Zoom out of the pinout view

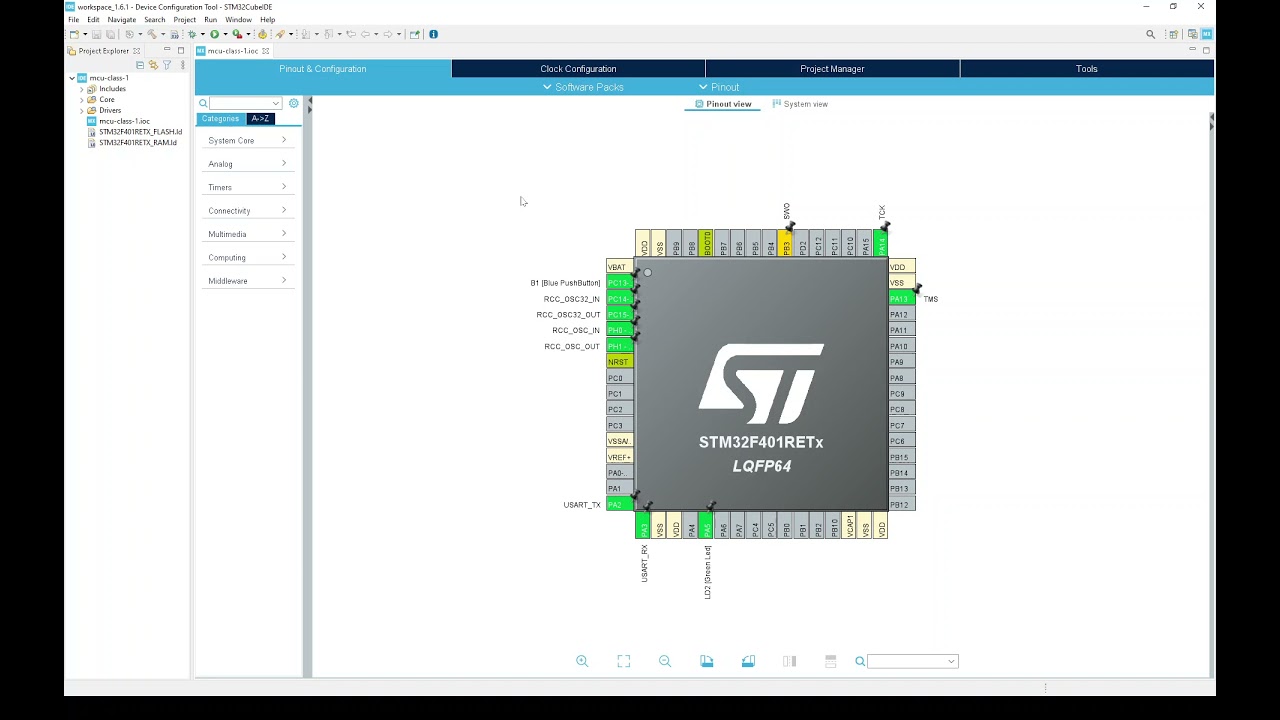665,661
